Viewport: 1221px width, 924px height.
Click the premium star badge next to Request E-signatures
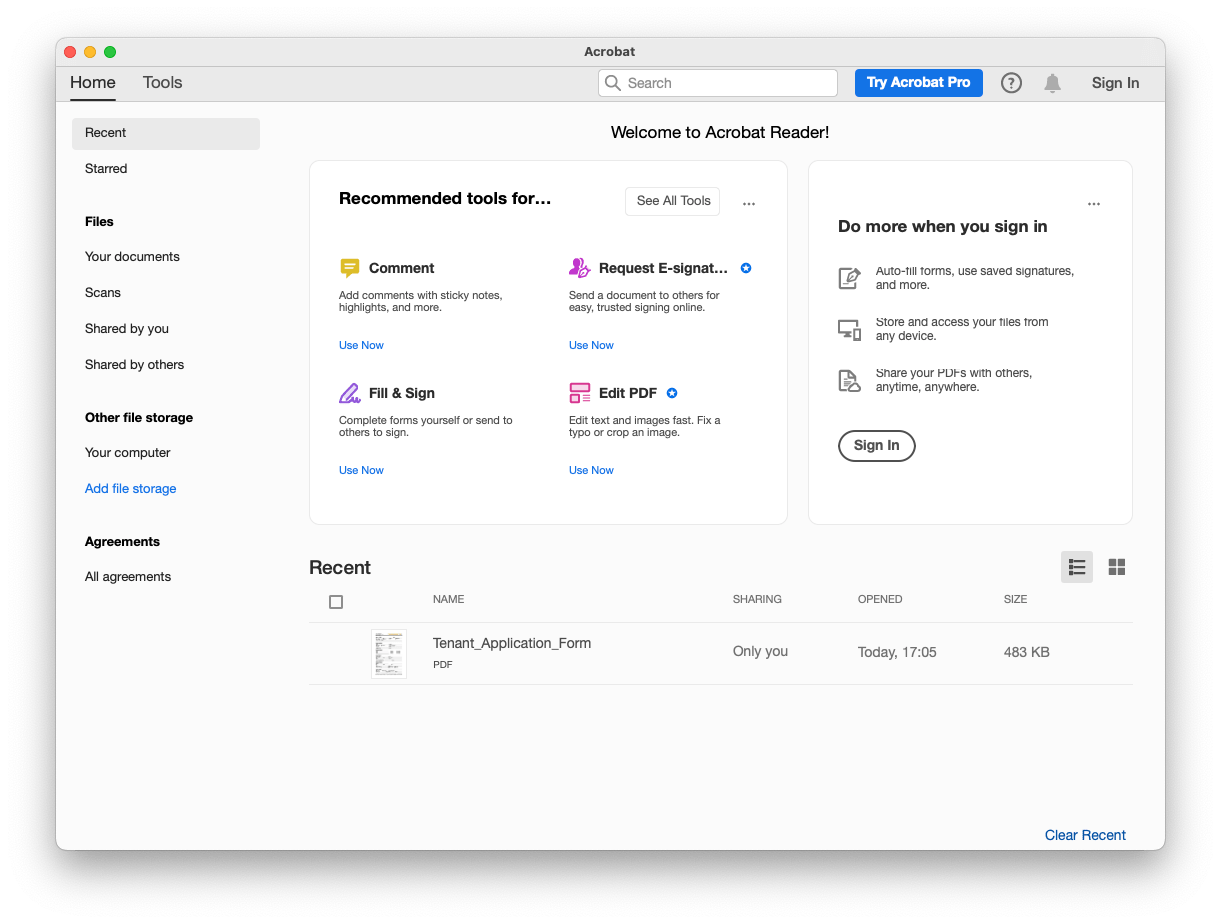click(x=746, y=268)
